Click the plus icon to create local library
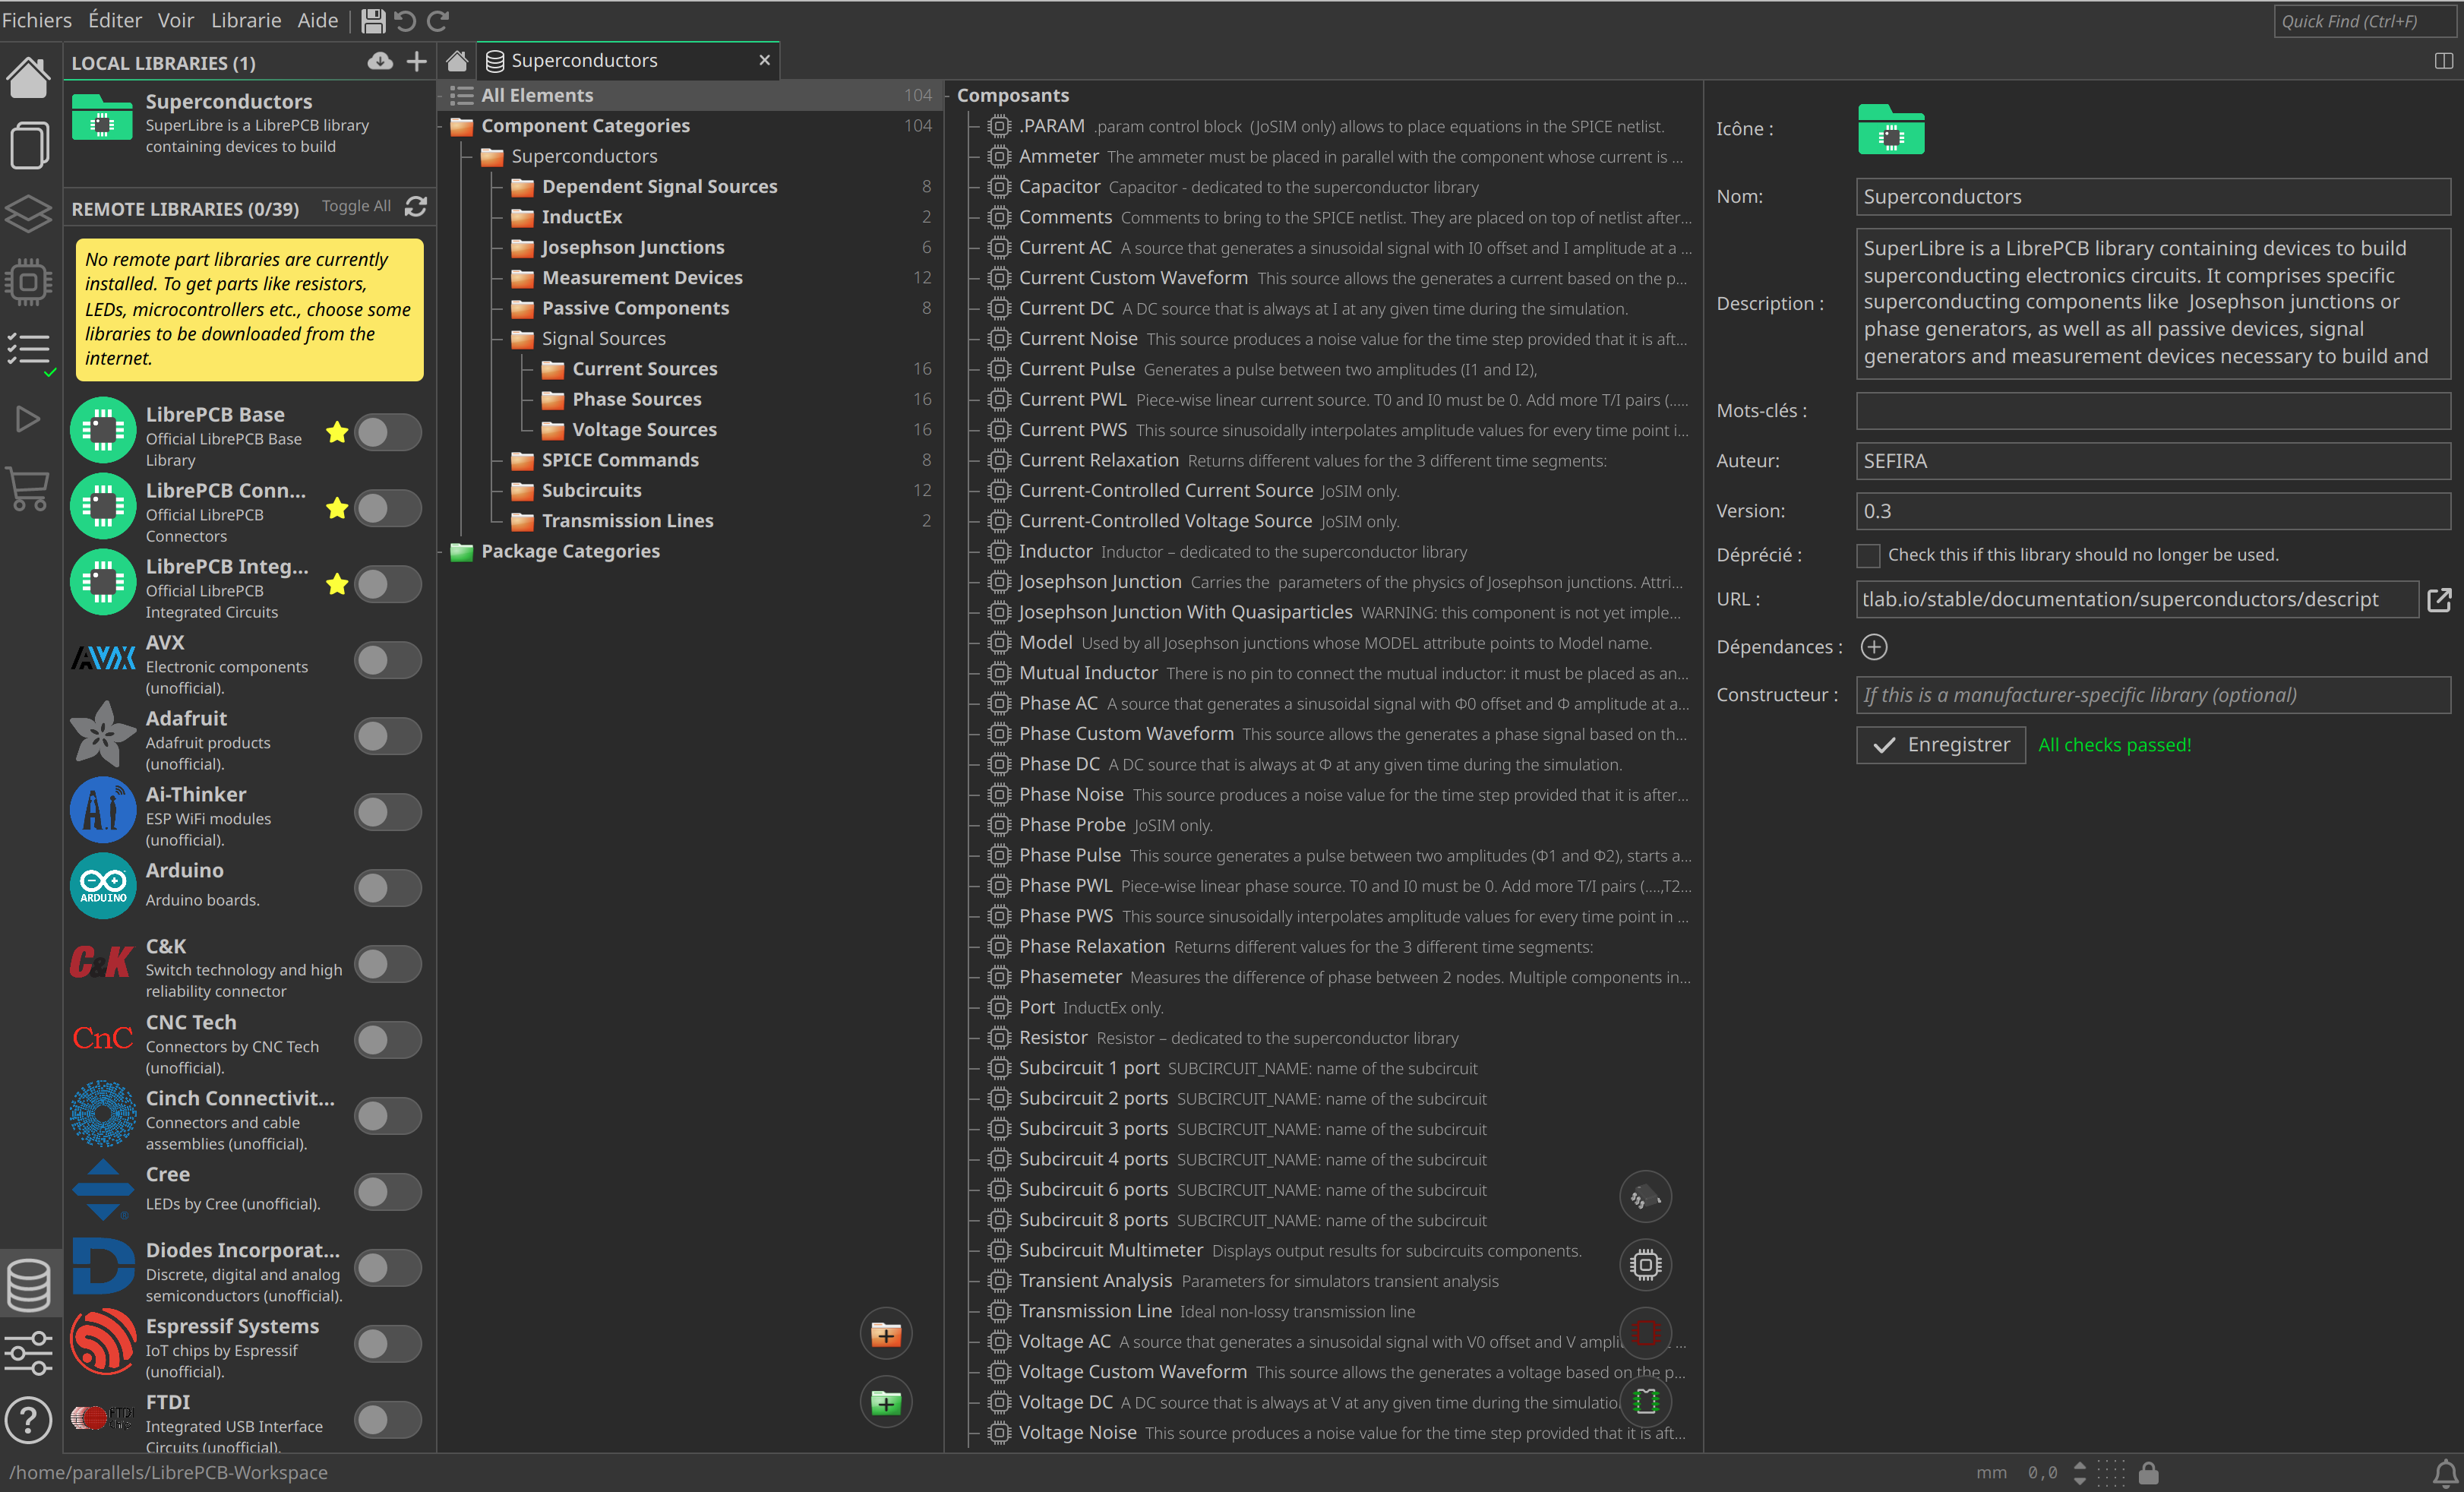 click(x=416, y=62)
